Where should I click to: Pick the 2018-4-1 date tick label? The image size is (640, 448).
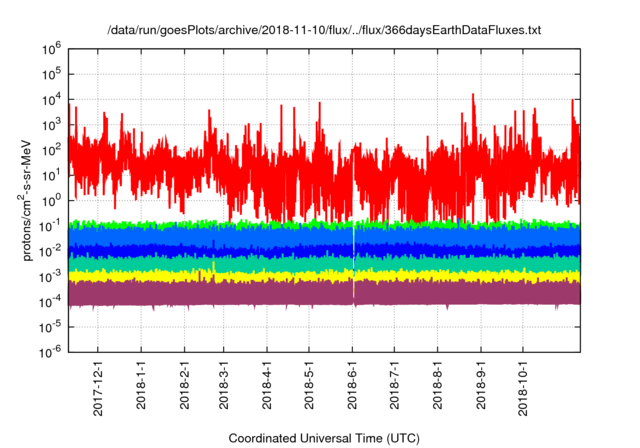click(x=267, y=384)
